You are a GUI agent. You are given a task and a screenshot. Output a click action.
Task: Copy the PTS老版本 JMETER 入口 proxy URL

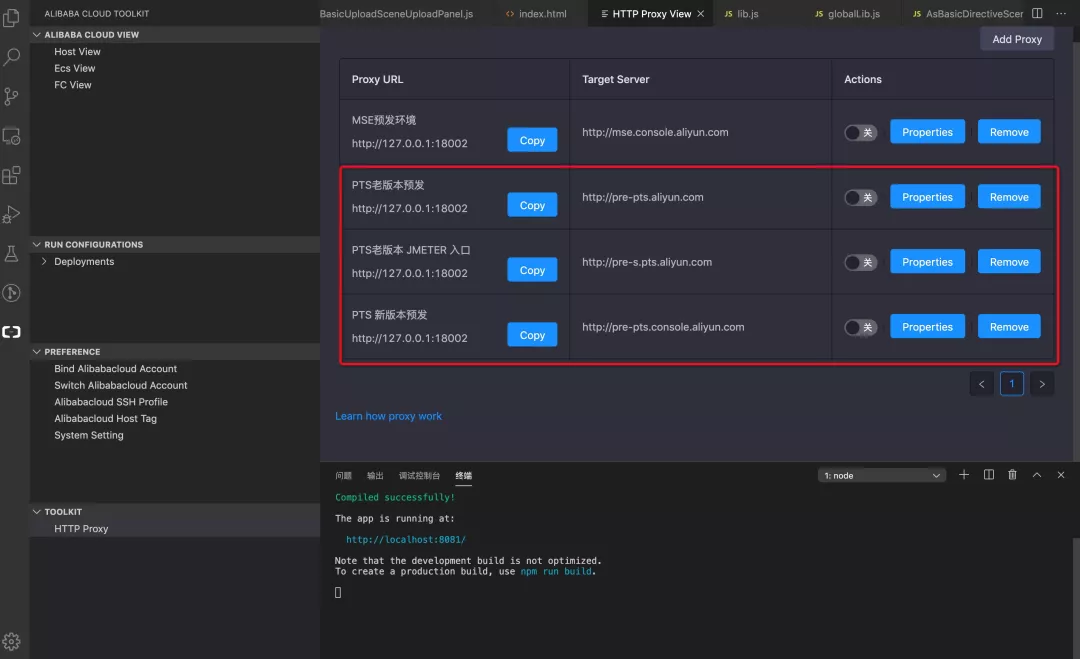coord(532,270)
